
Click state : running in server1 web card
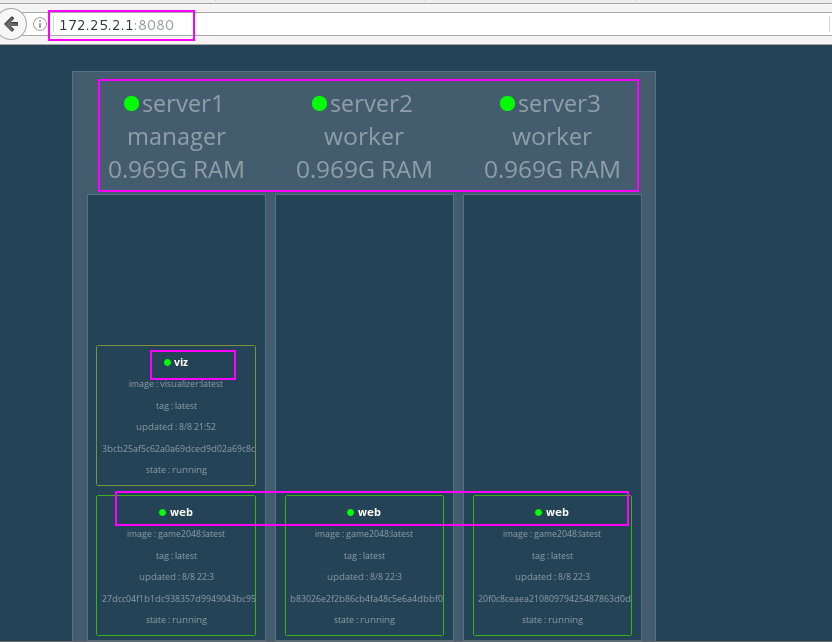(x=176, y=620)
